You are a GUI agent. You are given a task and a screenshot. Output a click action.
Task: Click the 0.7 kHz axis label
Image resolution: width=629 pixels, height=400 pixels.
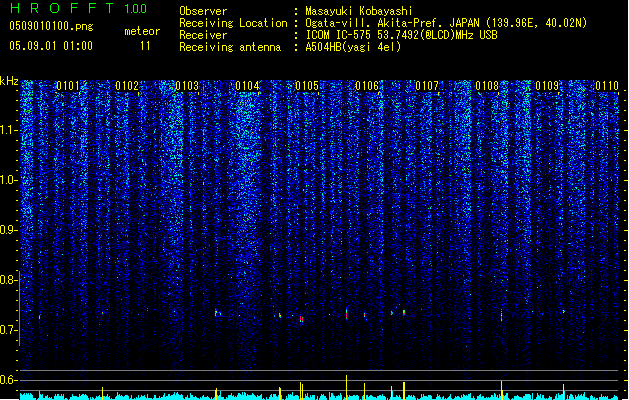coord(8,330)
